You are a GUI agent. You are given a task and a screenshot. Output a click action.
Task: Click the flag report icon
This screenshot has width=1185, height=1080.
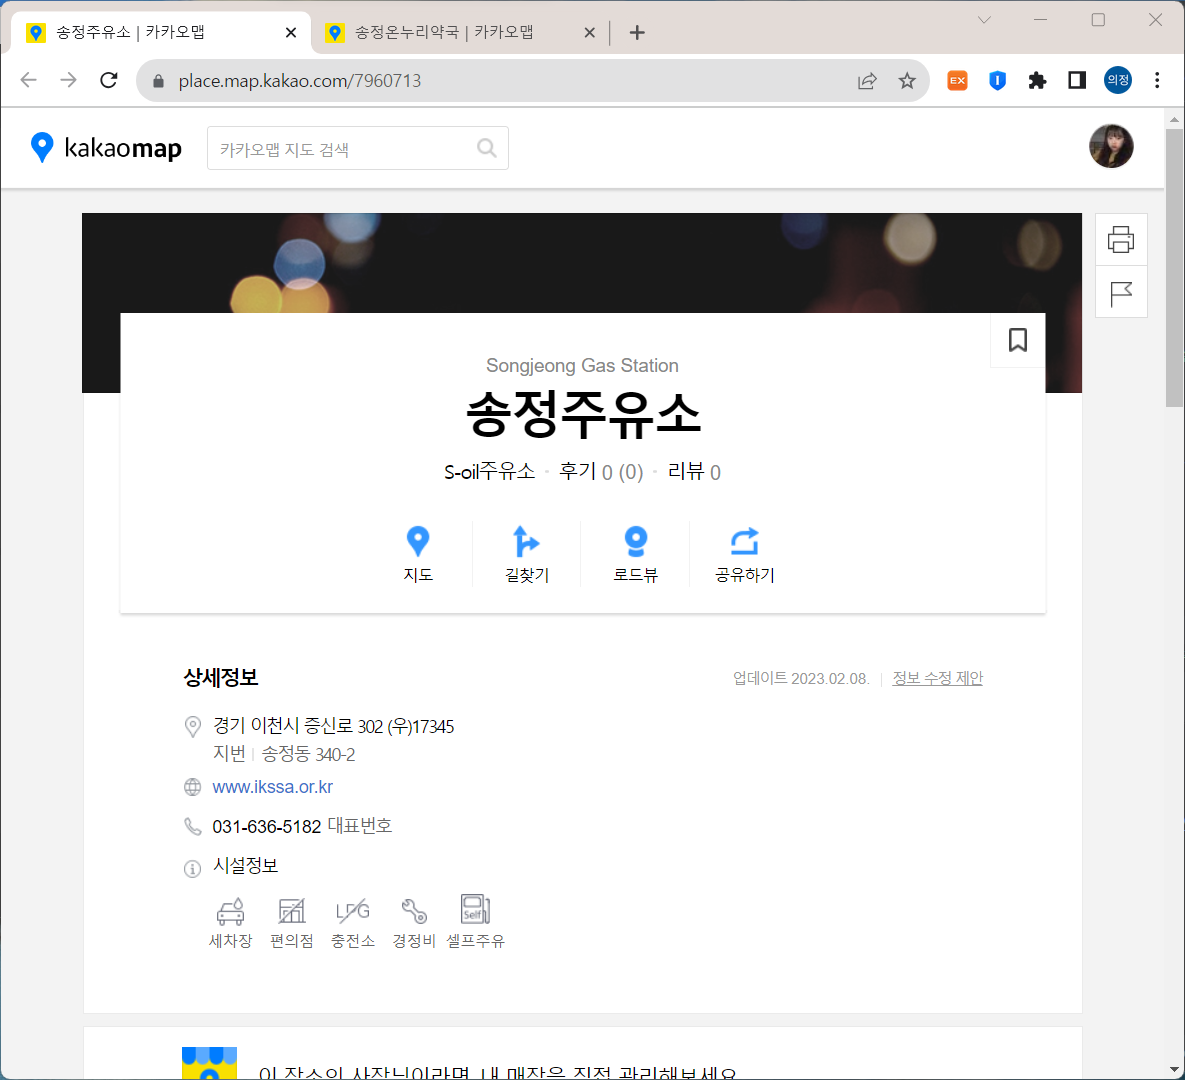1121,293
